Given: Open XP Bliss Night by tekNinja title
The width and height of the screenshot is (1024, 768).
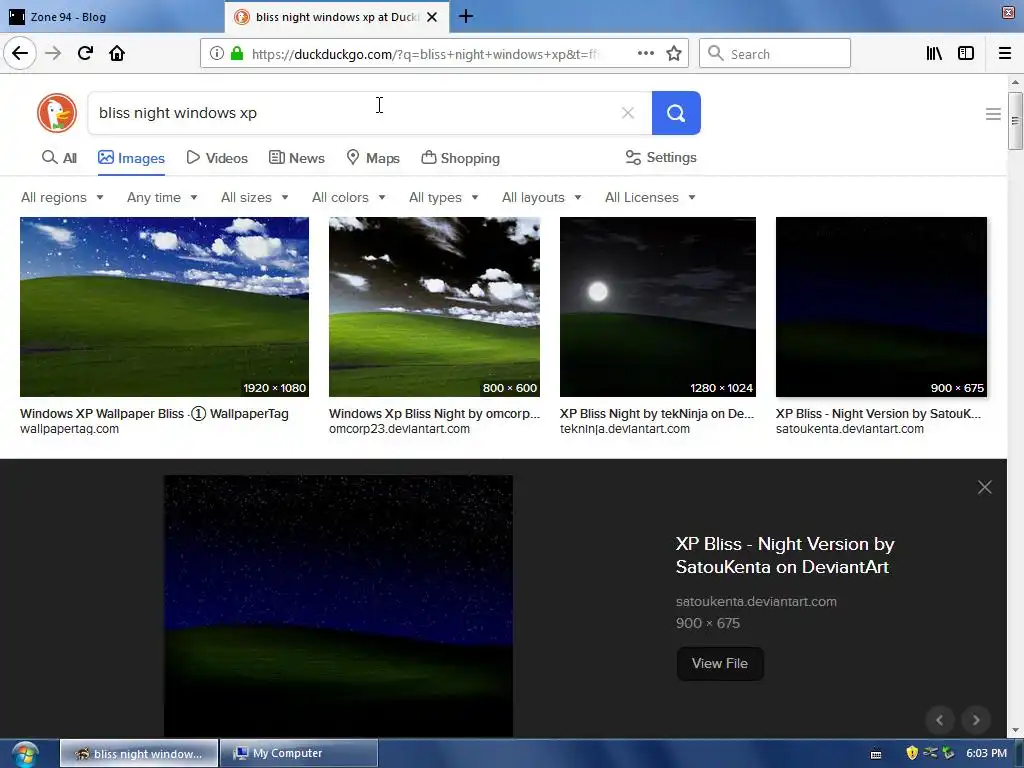Looking at the screenshot, I should (x=657, y=413).
